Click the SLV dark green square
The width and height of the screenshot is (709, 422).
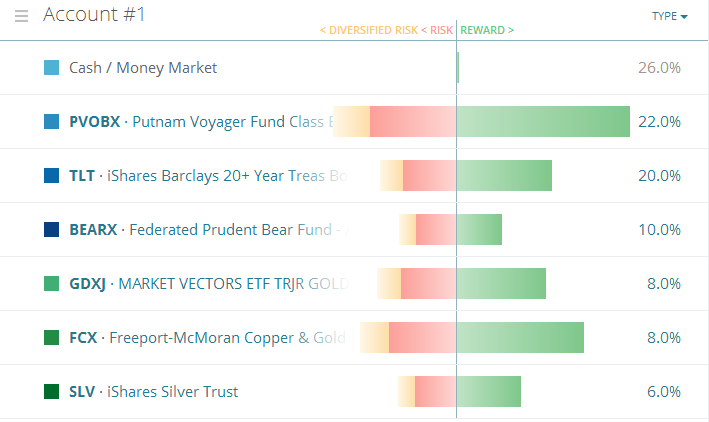(x=52, y=392)
